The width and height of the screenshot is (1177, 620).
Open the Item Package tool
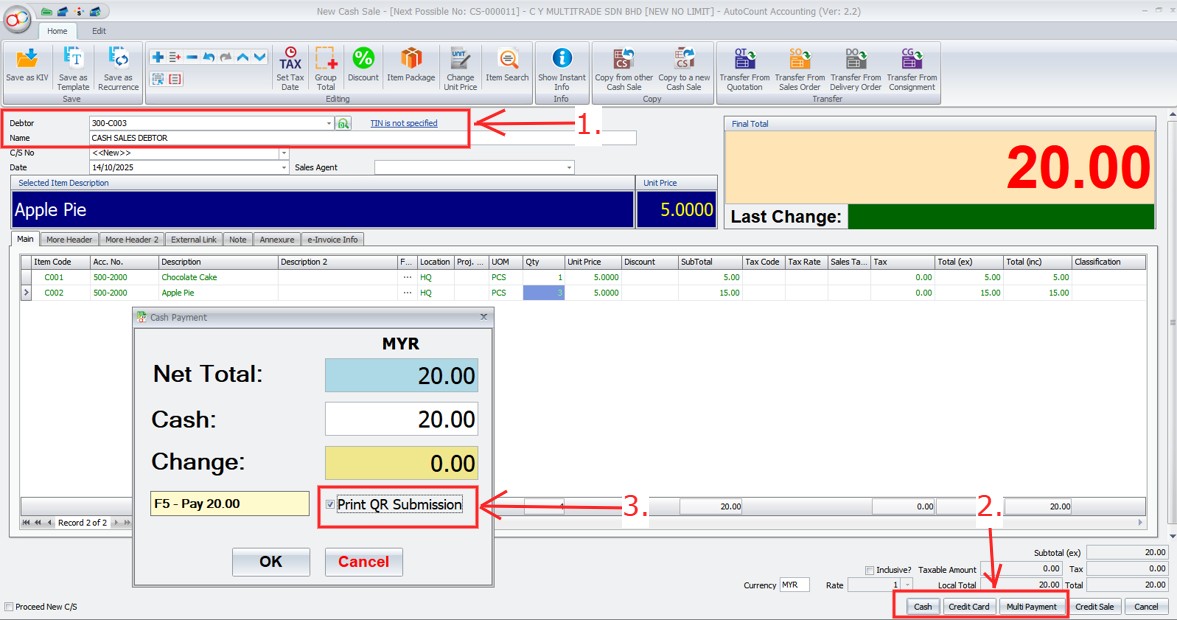[411, 64]
